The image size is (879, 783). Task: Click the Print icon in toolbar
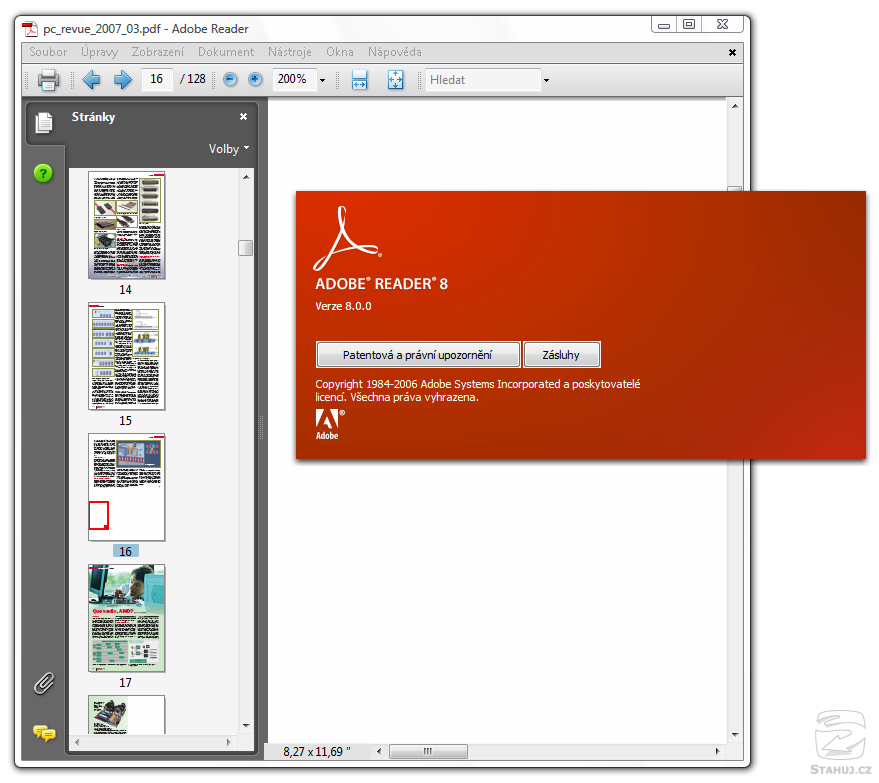coord(48,80)
